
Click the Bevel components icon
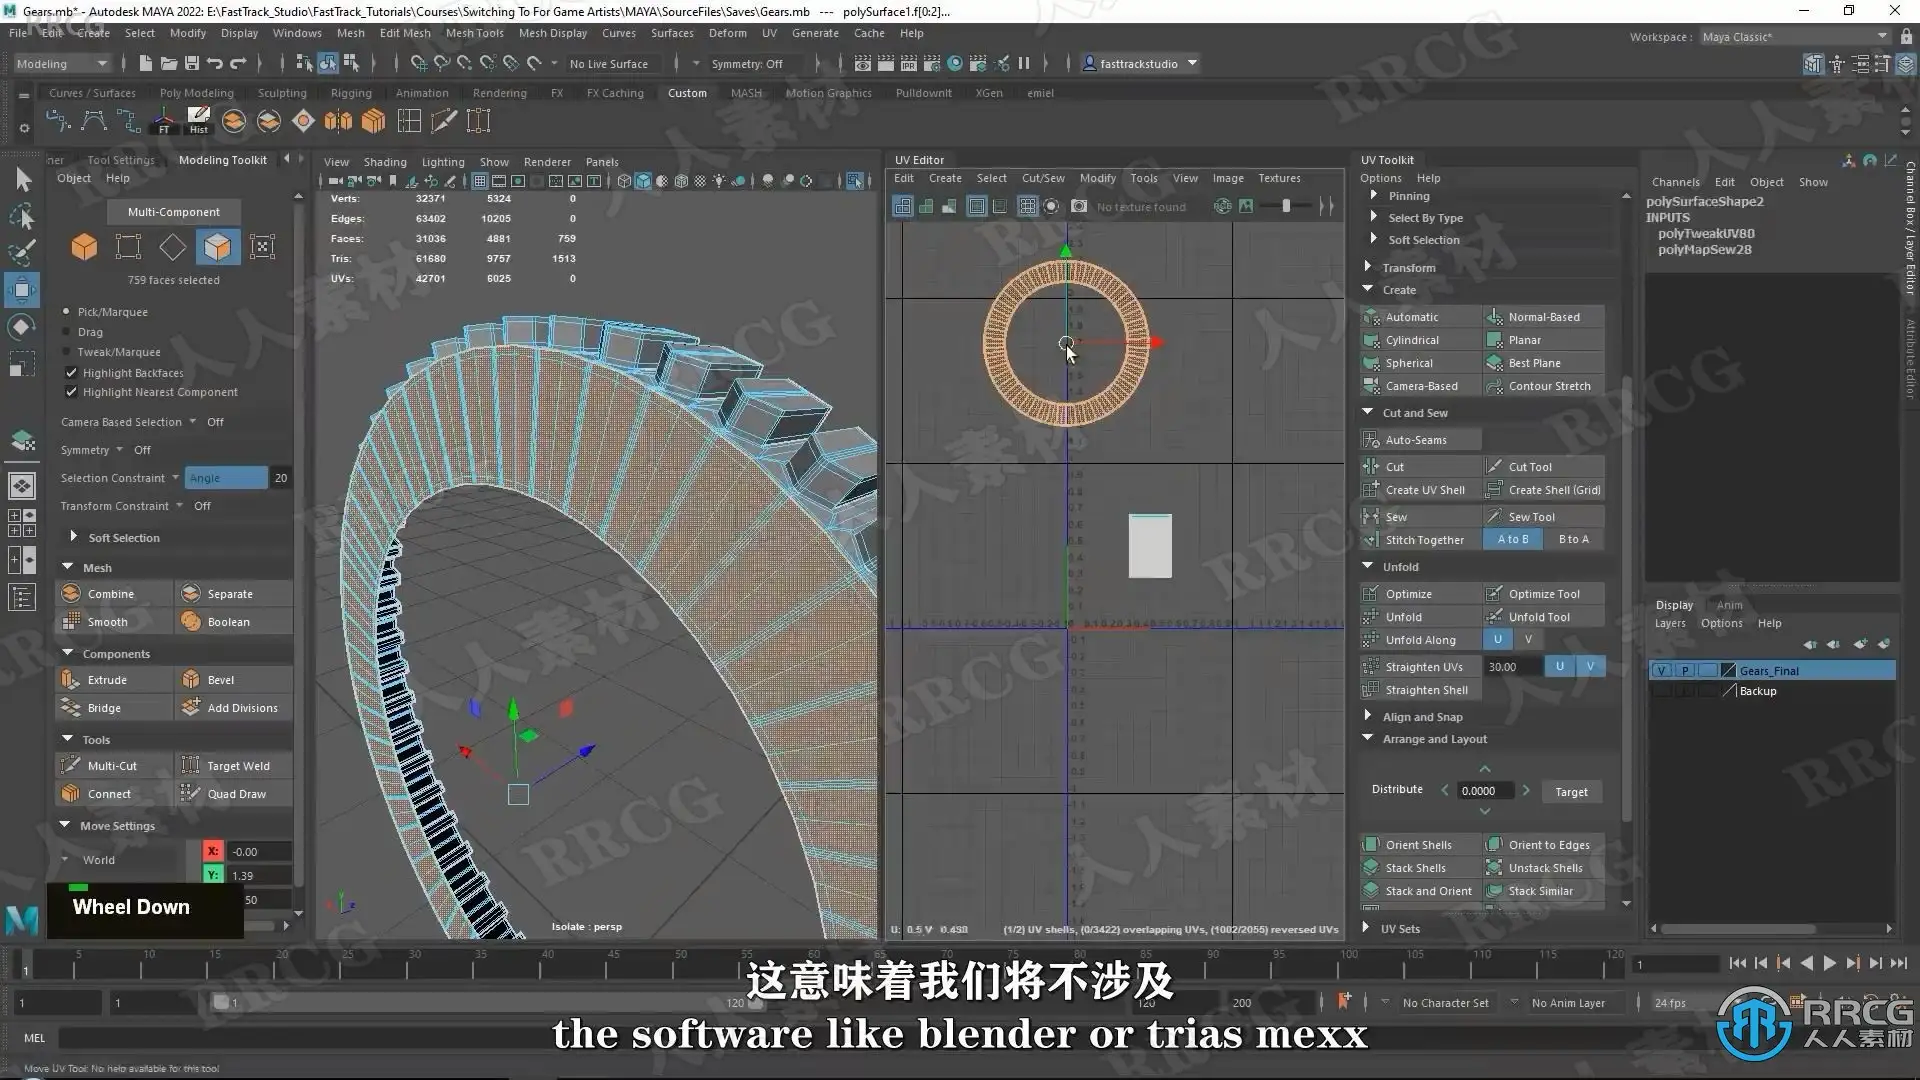tap(191, 680)
